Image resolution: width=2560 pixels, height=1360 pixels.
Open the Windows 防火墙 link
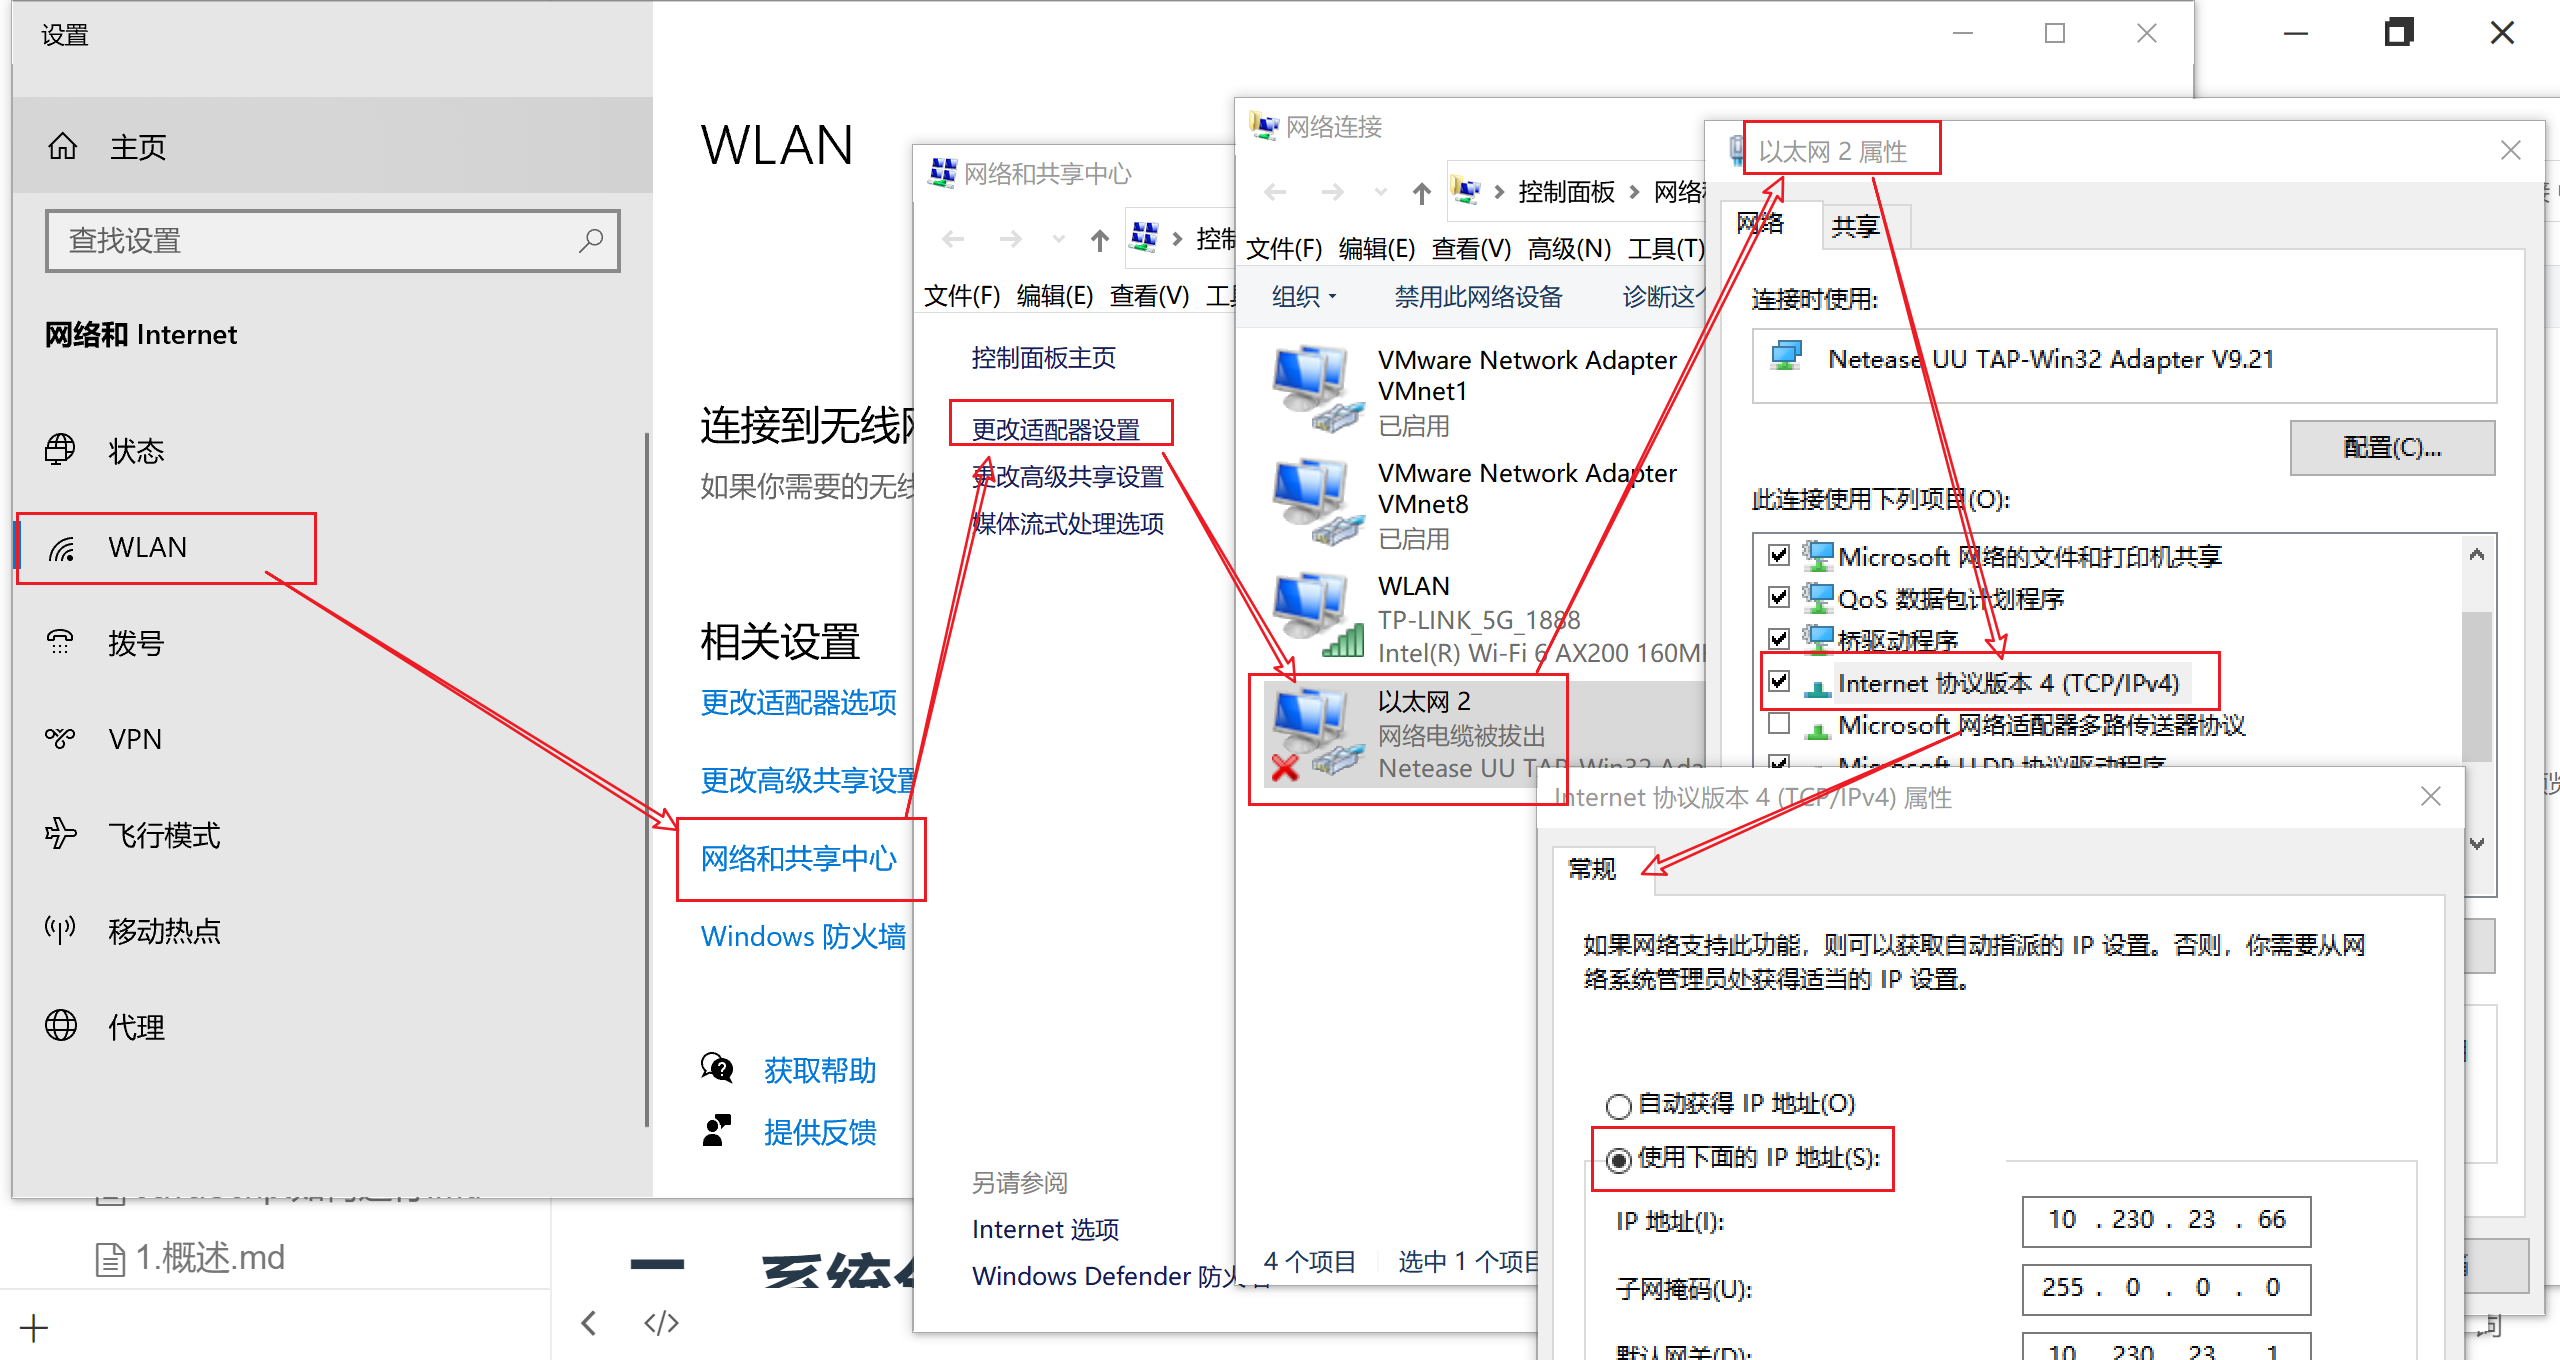tap(803, 936)
